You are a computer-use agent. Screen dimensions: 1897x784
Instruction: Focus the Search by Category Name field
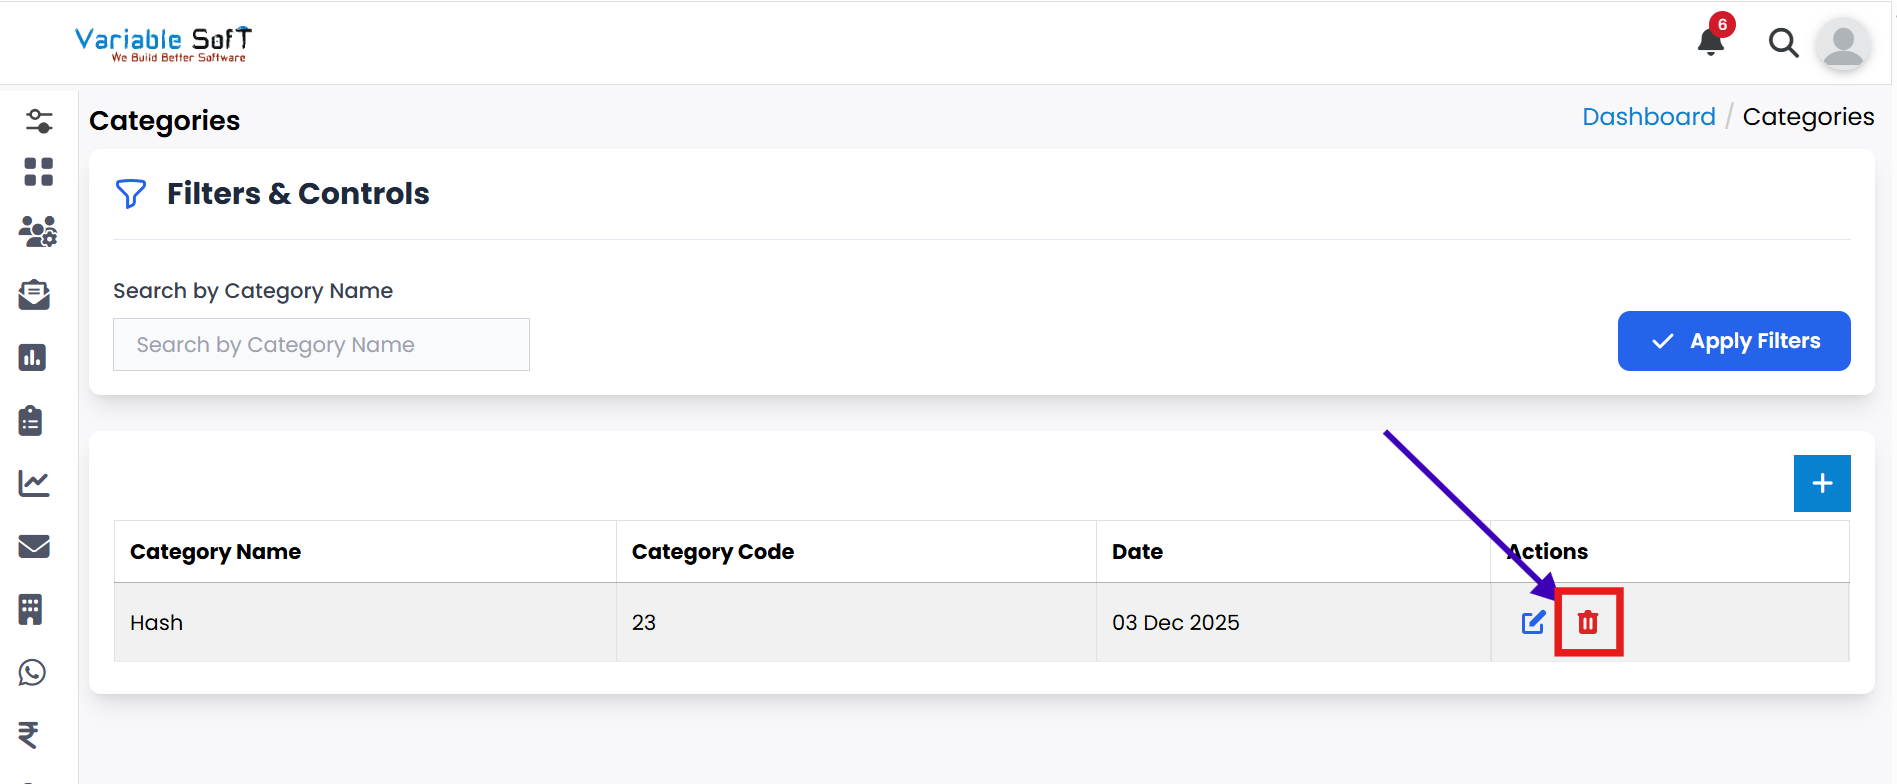(x=321, y=345)
